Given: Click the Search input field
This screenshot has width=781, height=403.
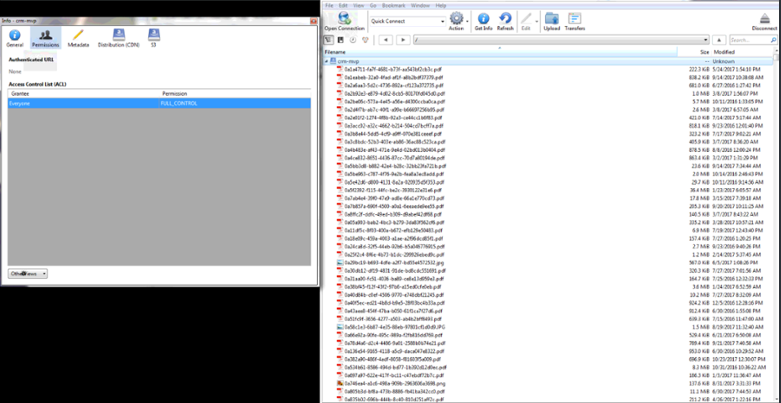Looking at the screenshot, I should [x=745, y=40].
